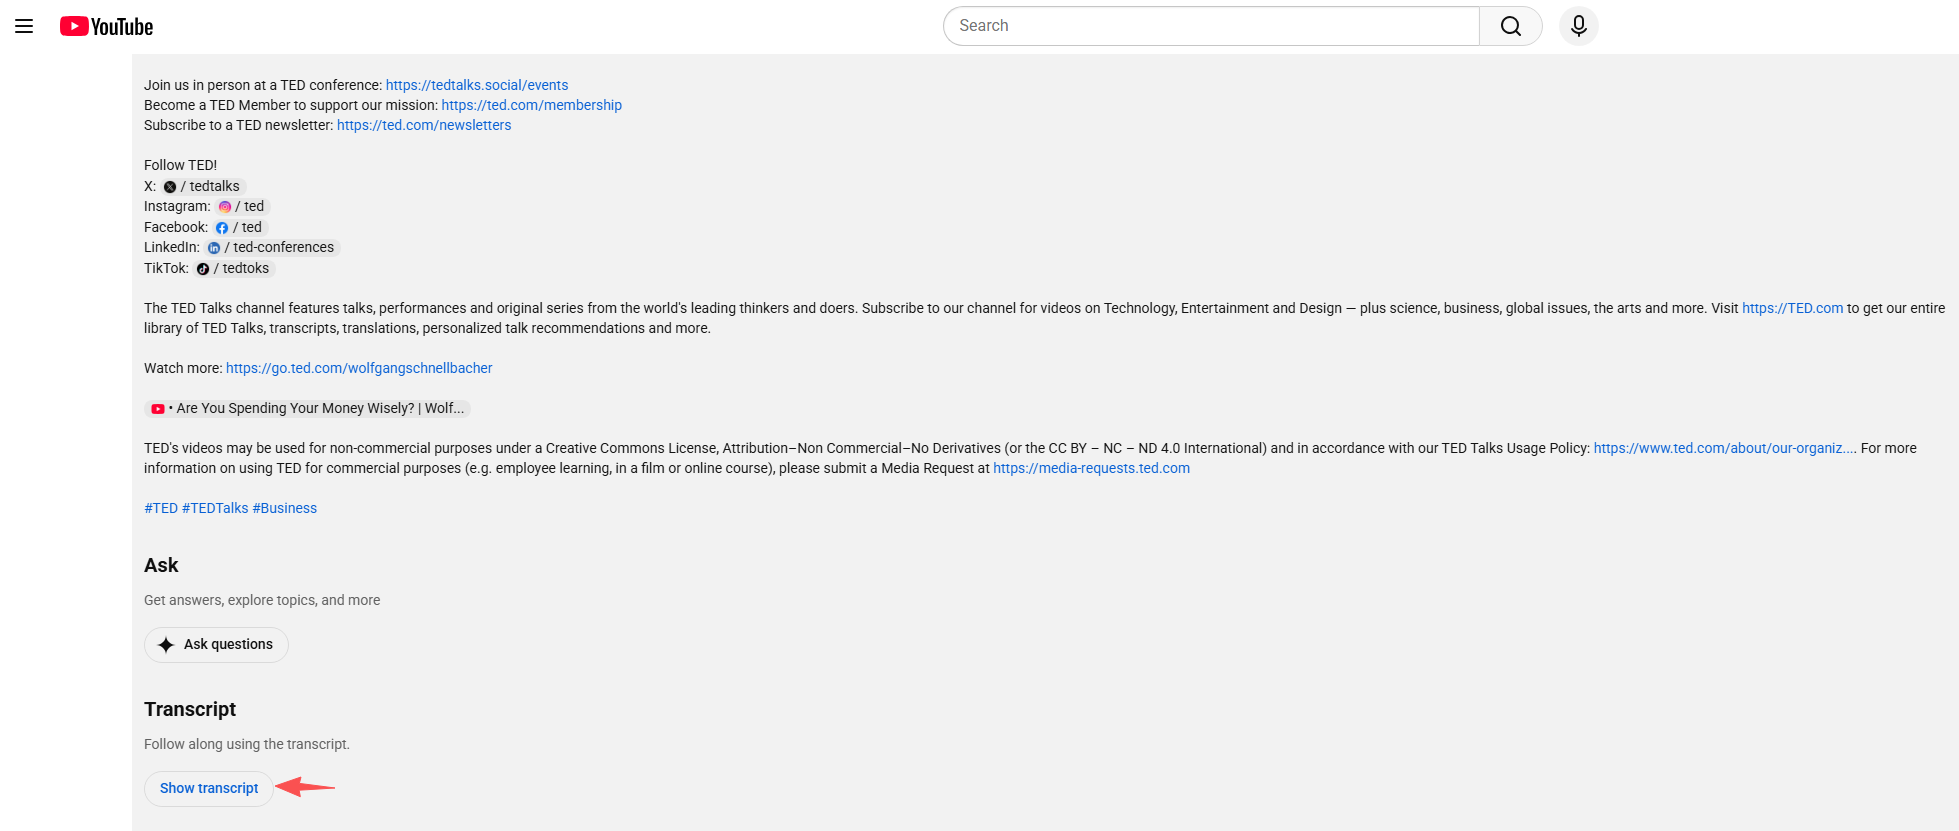1959x831 pixels.
Task: Open the ted.com/membership link
Action: 531,105
